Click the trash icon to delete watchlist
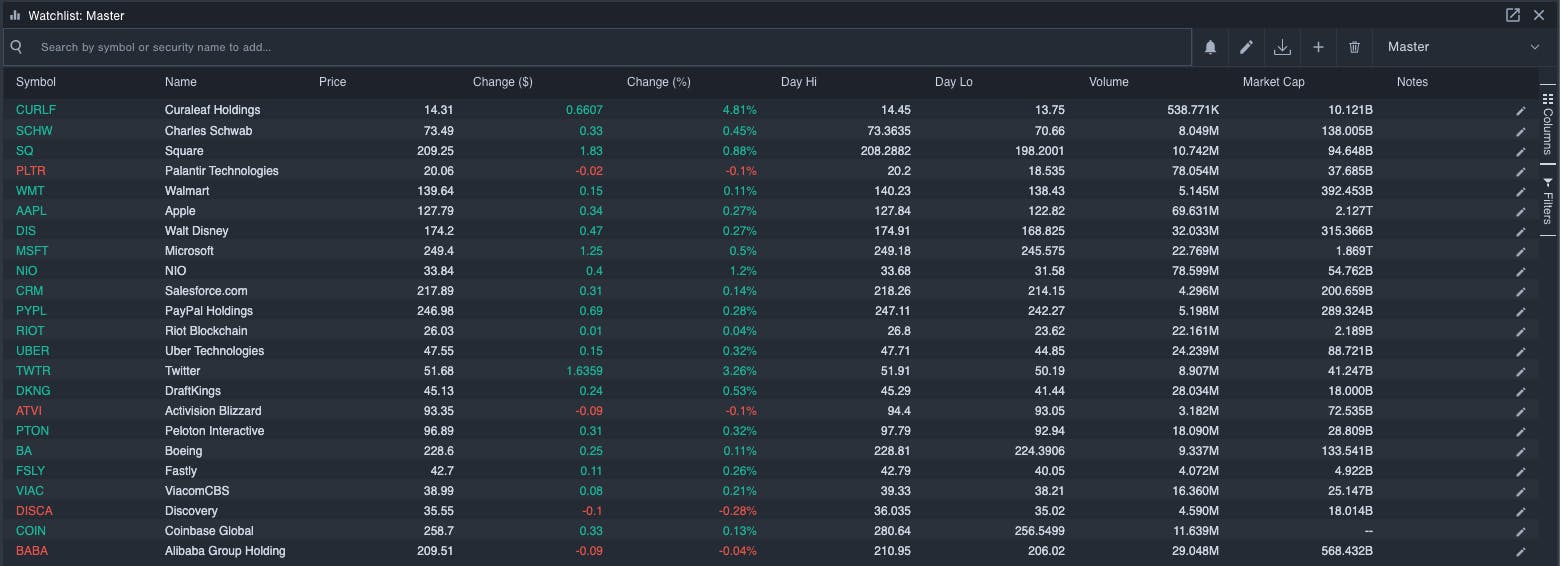This screenshot has width=1560, height=566. click(1354, 47)
